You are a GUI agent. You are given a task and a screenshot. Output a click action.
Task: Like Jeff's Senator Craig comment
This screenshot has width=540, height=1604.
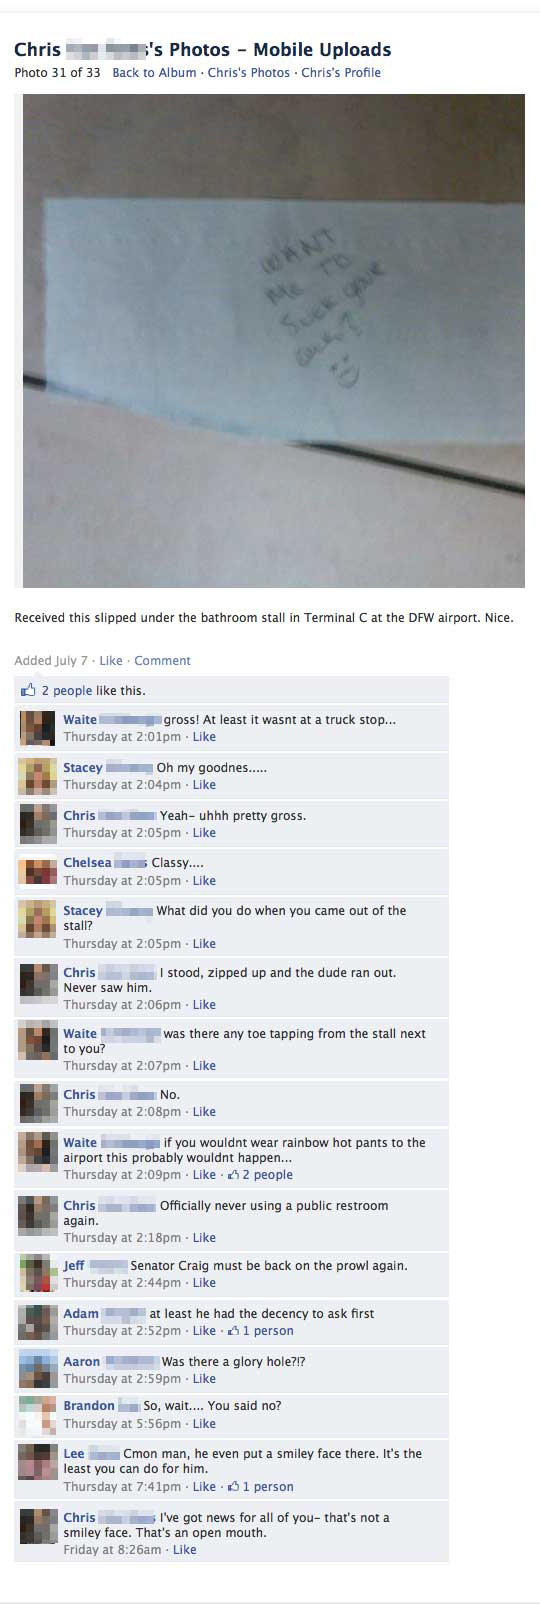tap(204, 1283)
